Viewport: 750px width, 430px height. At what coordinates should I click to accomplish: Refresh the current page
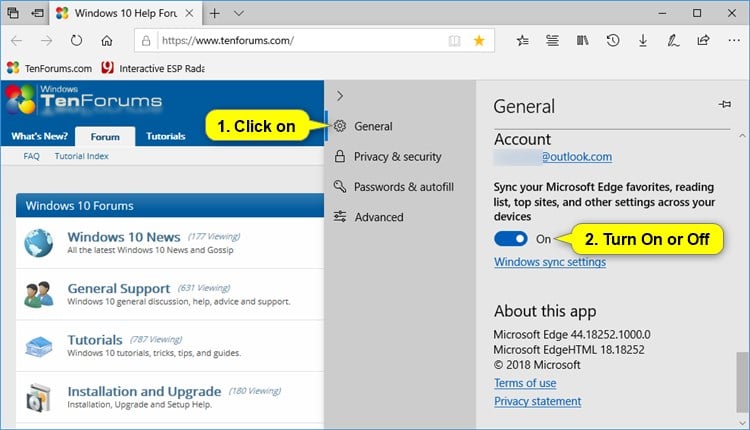click(x=77, y=41)
